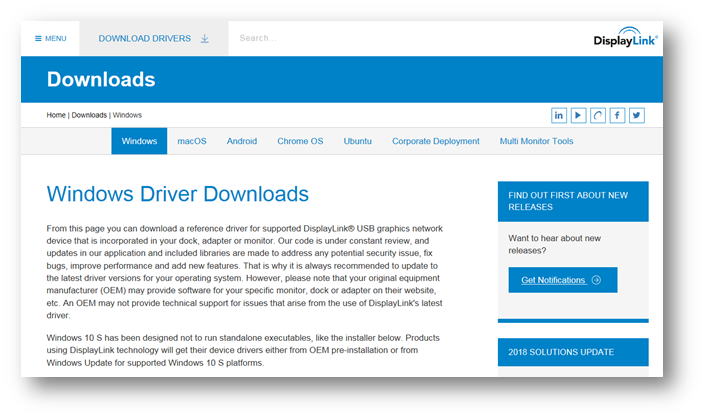Click the "Want to hear about new releases?" text
This screenshot has height=419, width=705.
554,244
